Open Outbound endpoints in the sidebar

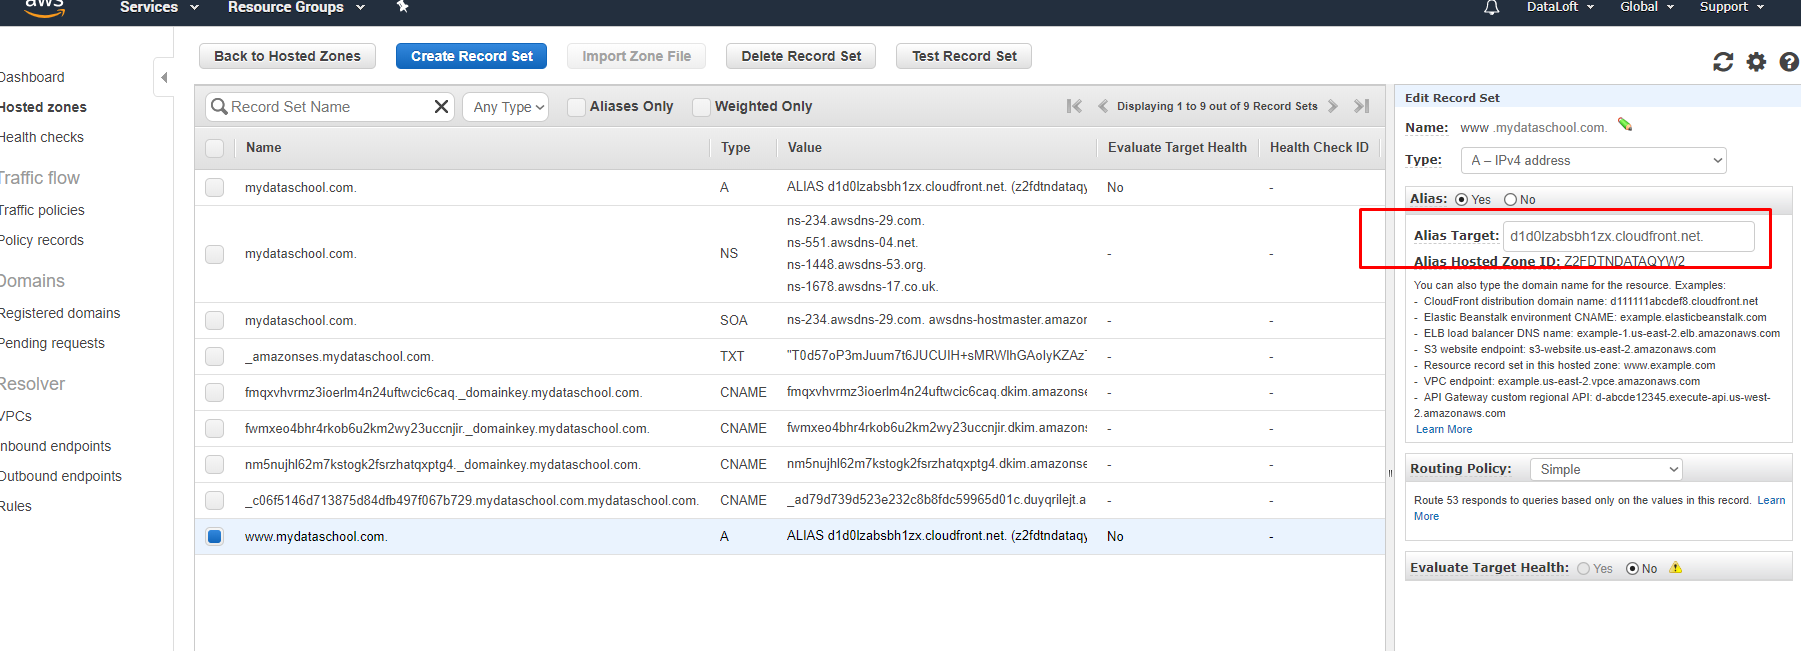[61, 476]
